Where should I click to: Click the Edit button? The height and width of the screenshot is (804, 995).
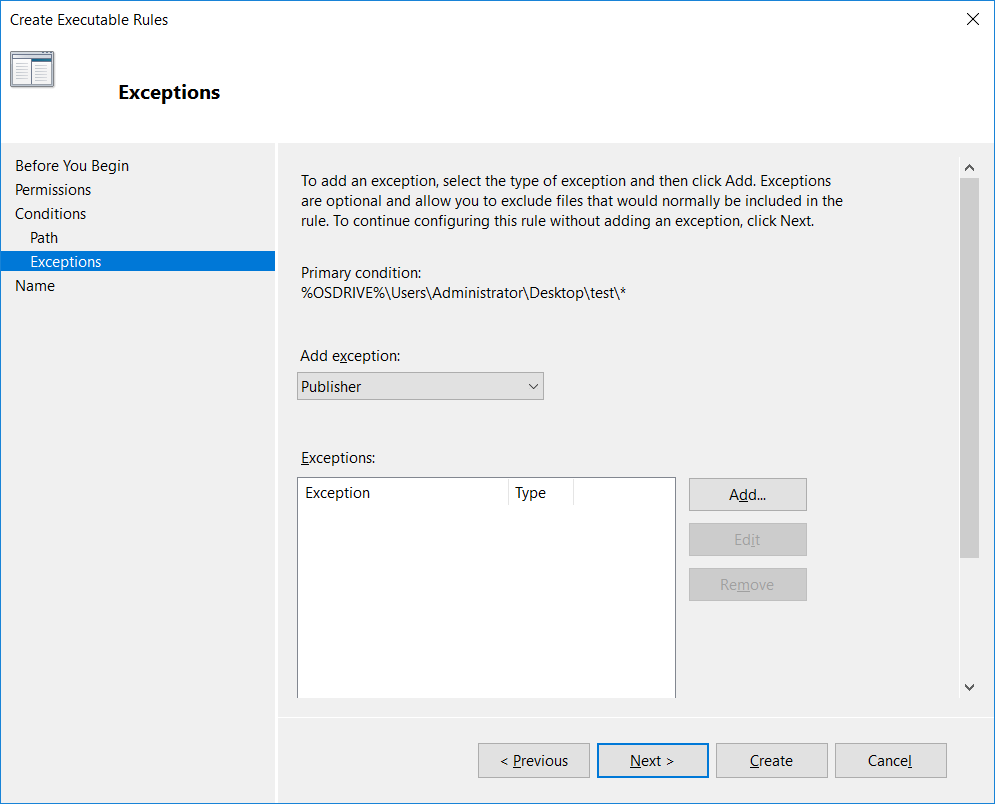tap(748, 539)
